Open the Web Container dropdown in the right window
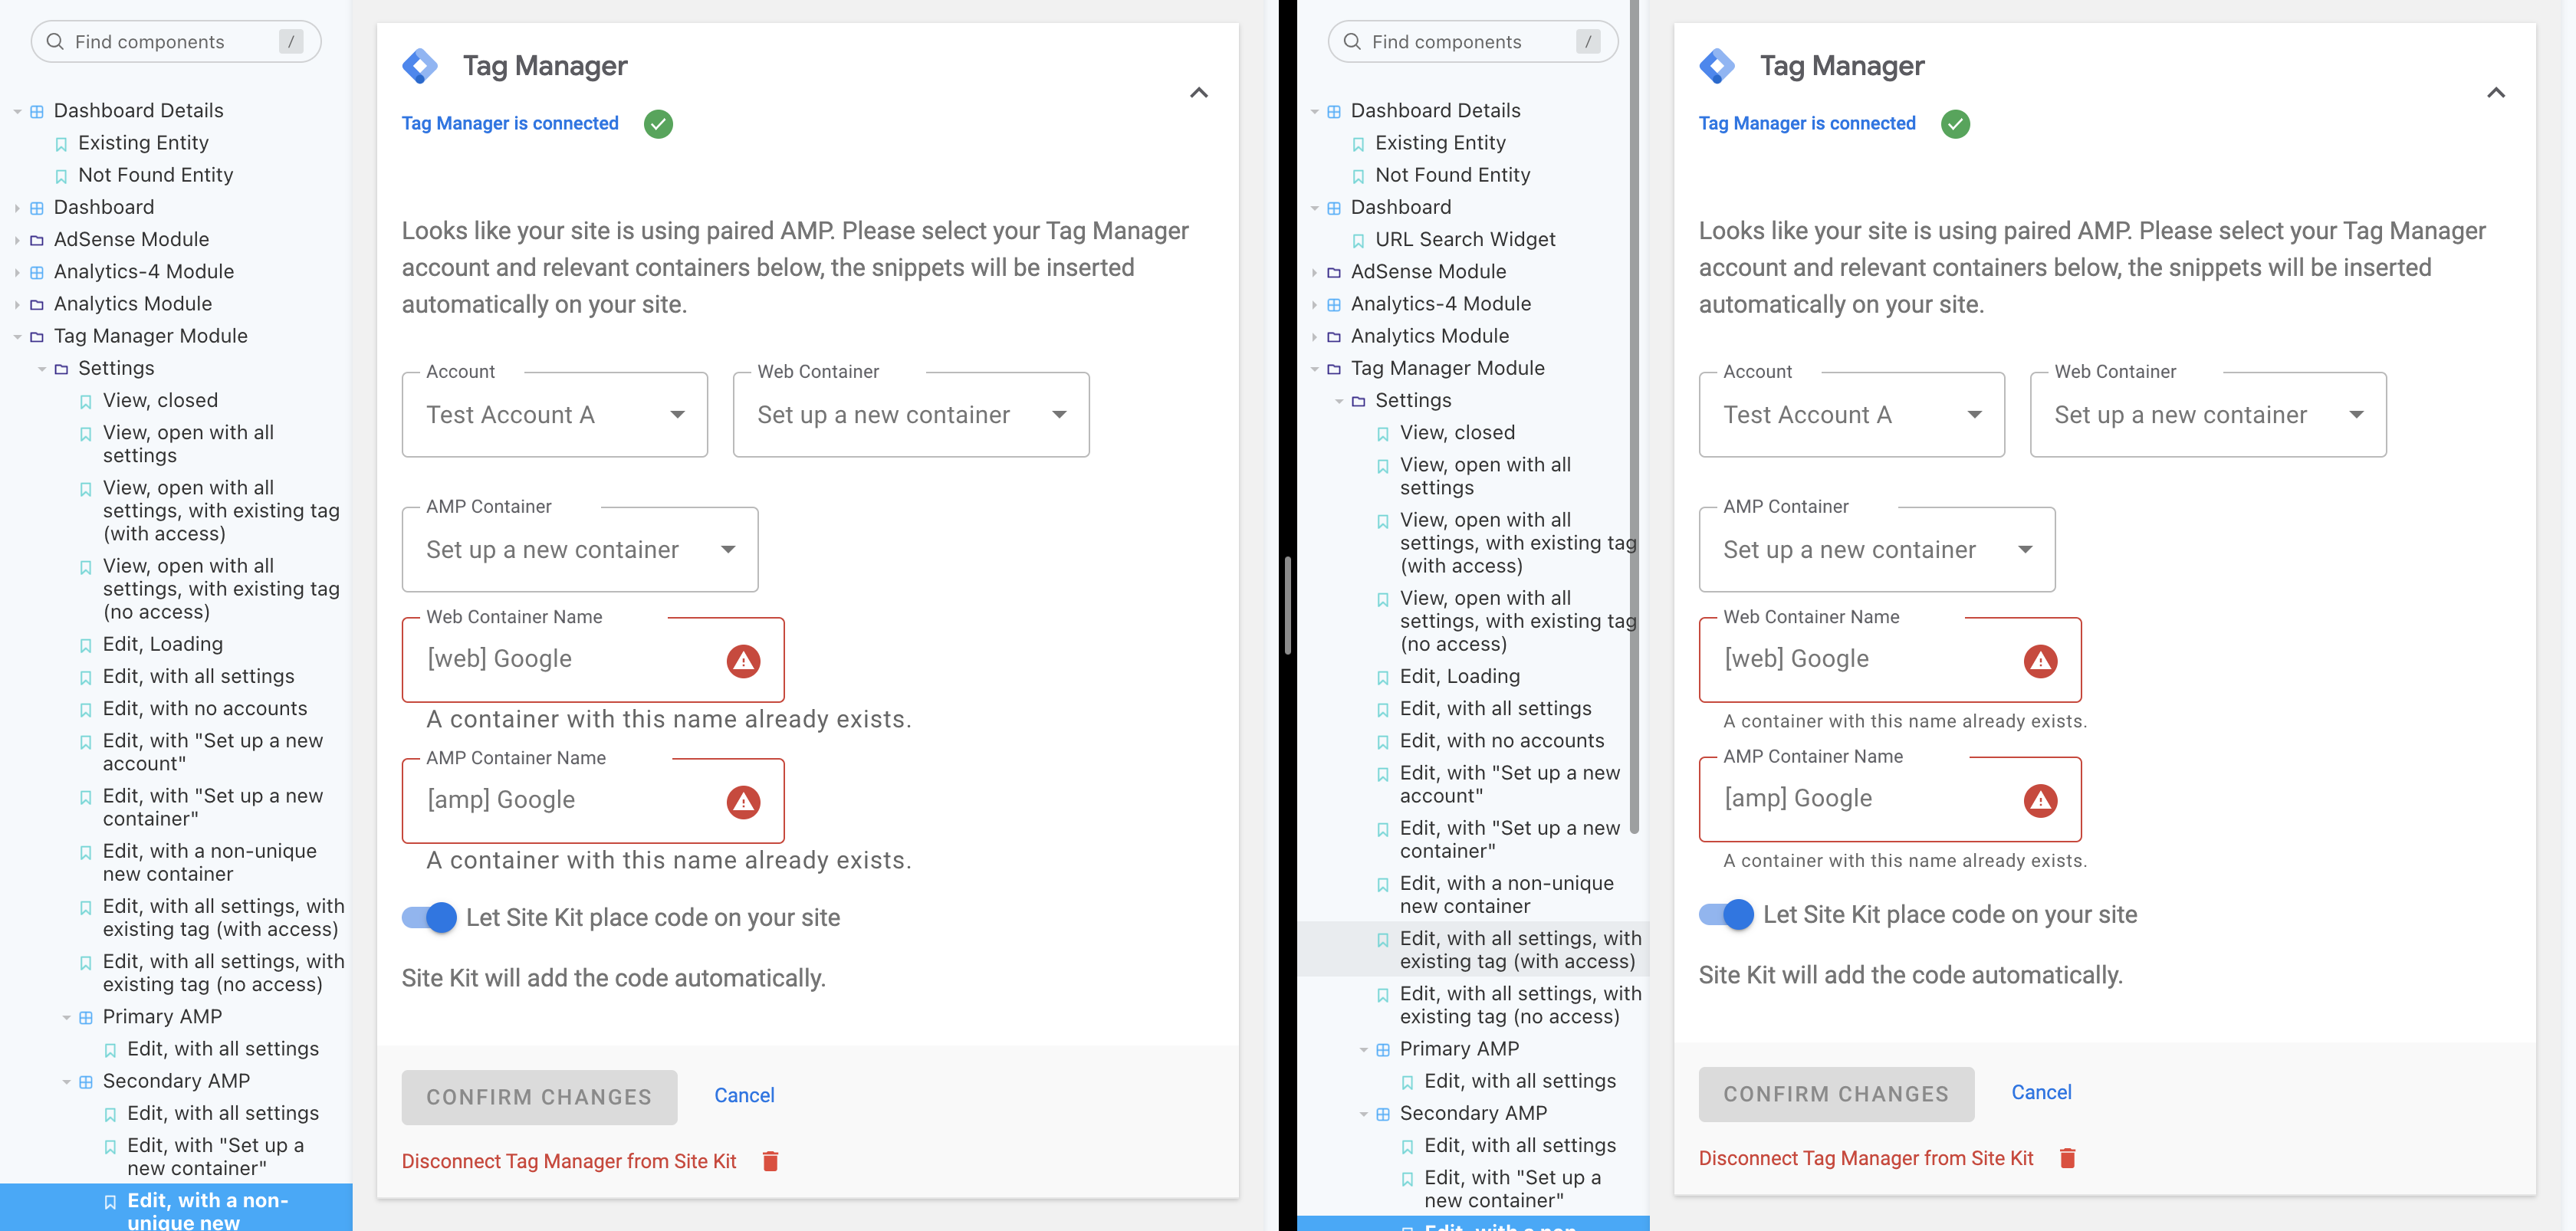The image size is (2576, 1231). (x=2208, y=415)
